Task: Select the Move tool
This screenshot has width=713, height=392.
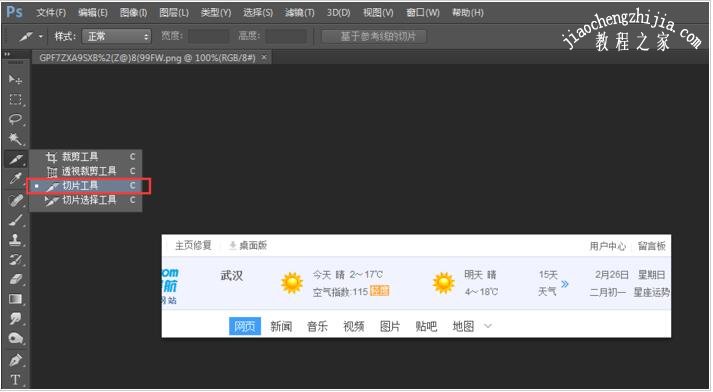Action: pos(15,80)
